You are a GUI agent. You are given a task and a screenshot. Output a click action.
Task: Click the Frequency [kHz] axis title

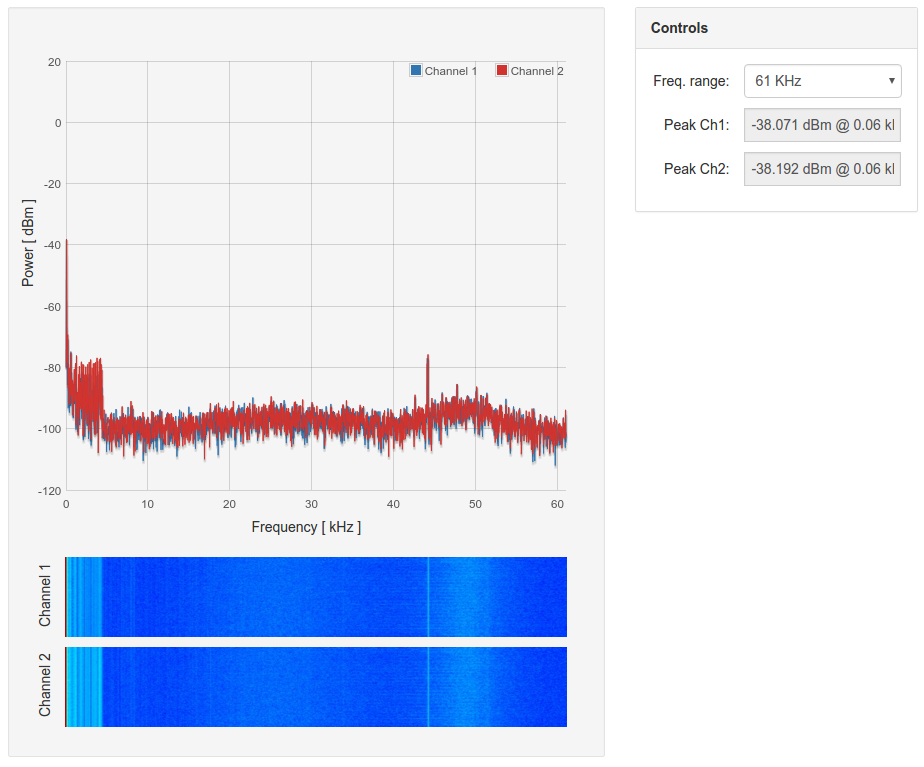pyautogui.click(x=306, y=527)
